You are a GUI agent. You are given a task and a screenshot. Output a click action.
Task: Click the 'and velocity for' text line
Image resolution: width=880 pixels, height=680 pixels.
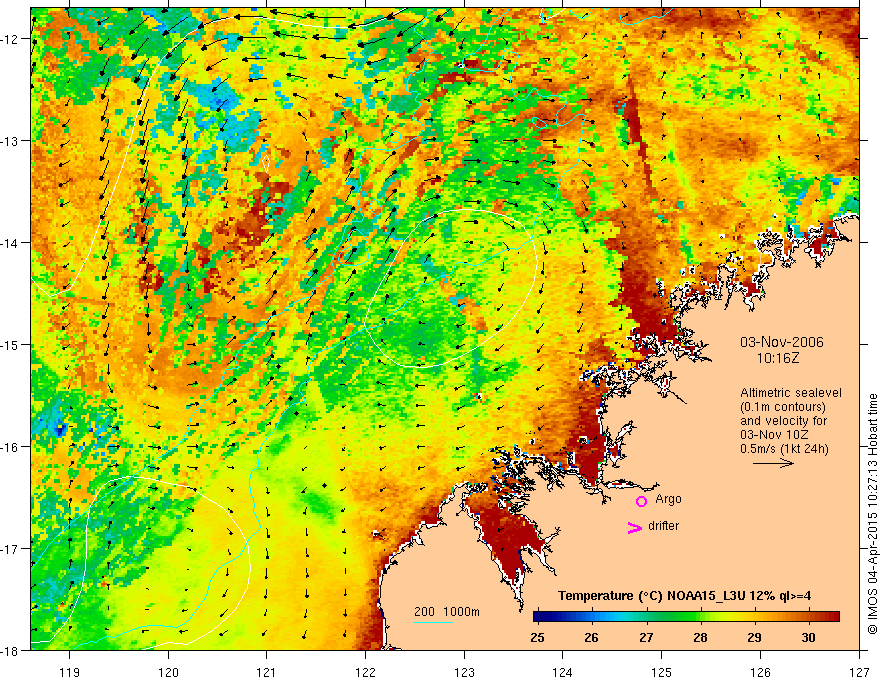[x=783, y=421]
